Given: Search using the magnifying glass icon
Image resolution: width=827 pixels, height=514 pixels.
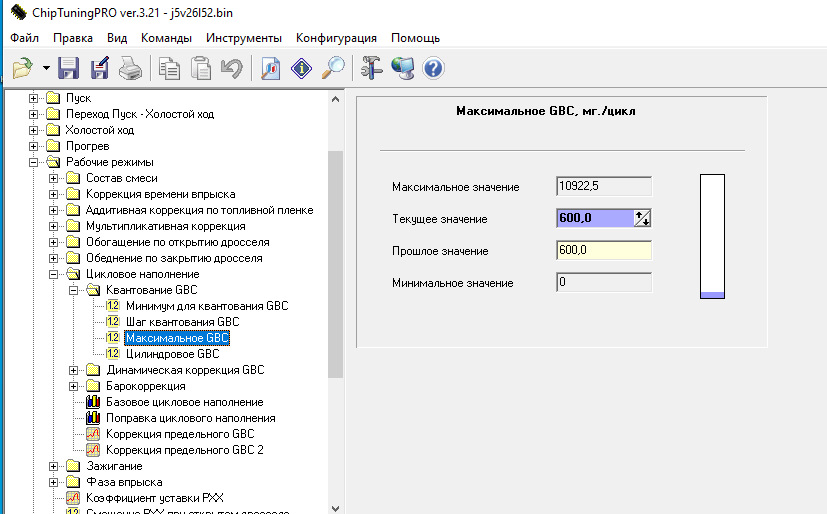Looking at the screenshot, I should coord(333,69).
